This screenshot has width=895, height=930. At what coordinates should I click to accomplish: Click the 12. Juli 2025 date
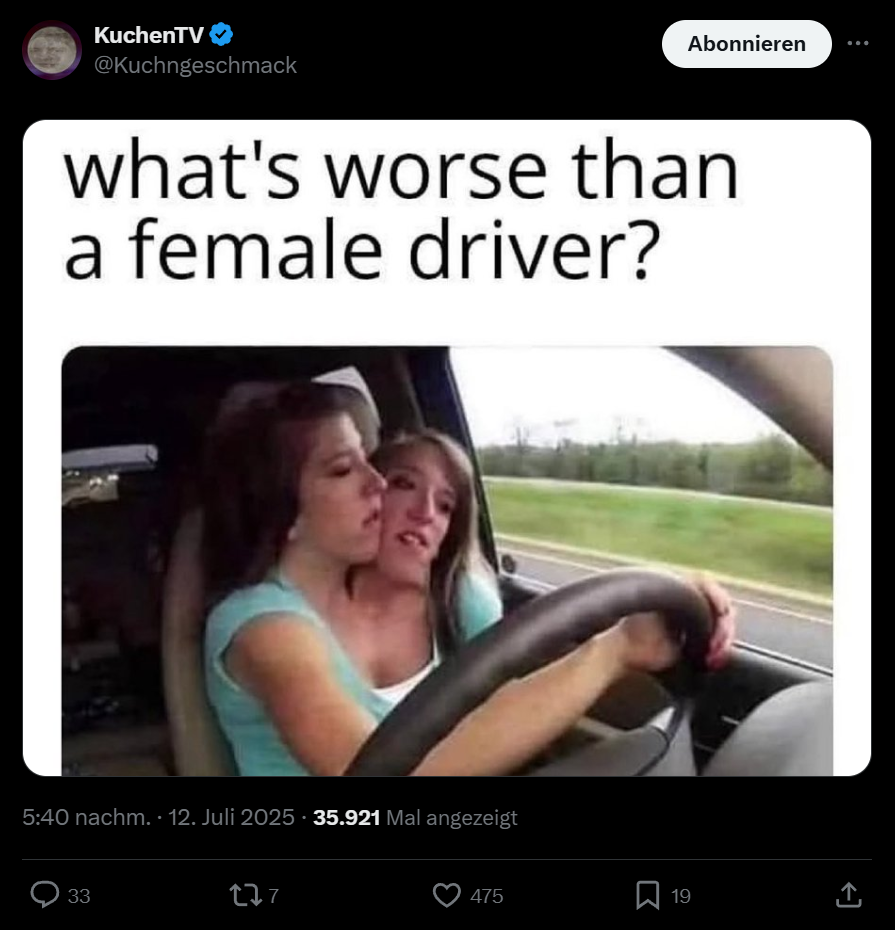[x=231, y=817]
